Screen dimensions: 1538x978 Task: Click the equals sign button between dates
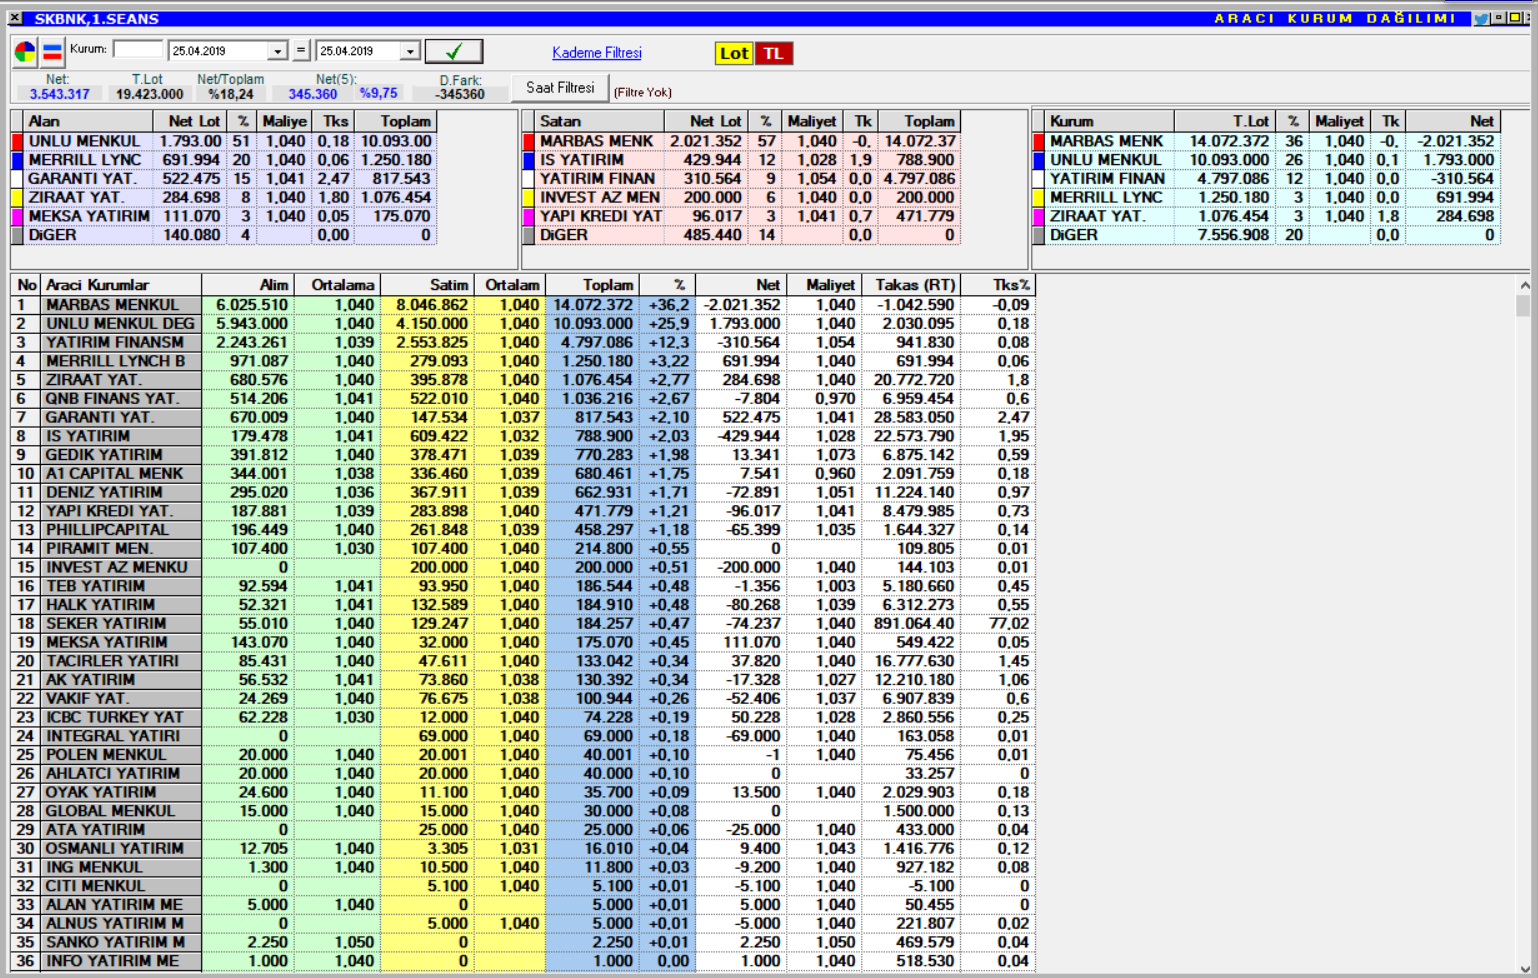tap(301, 50)
